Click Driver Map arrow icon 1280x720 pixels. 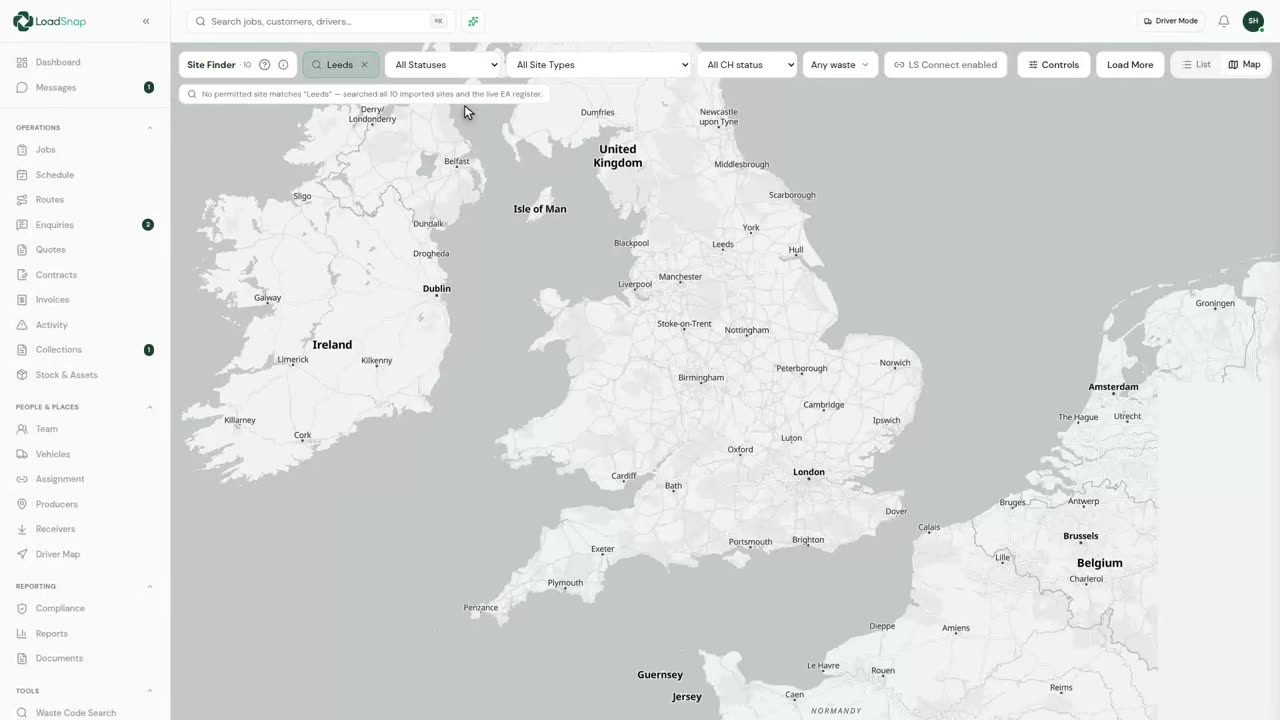tap(22, 554)
